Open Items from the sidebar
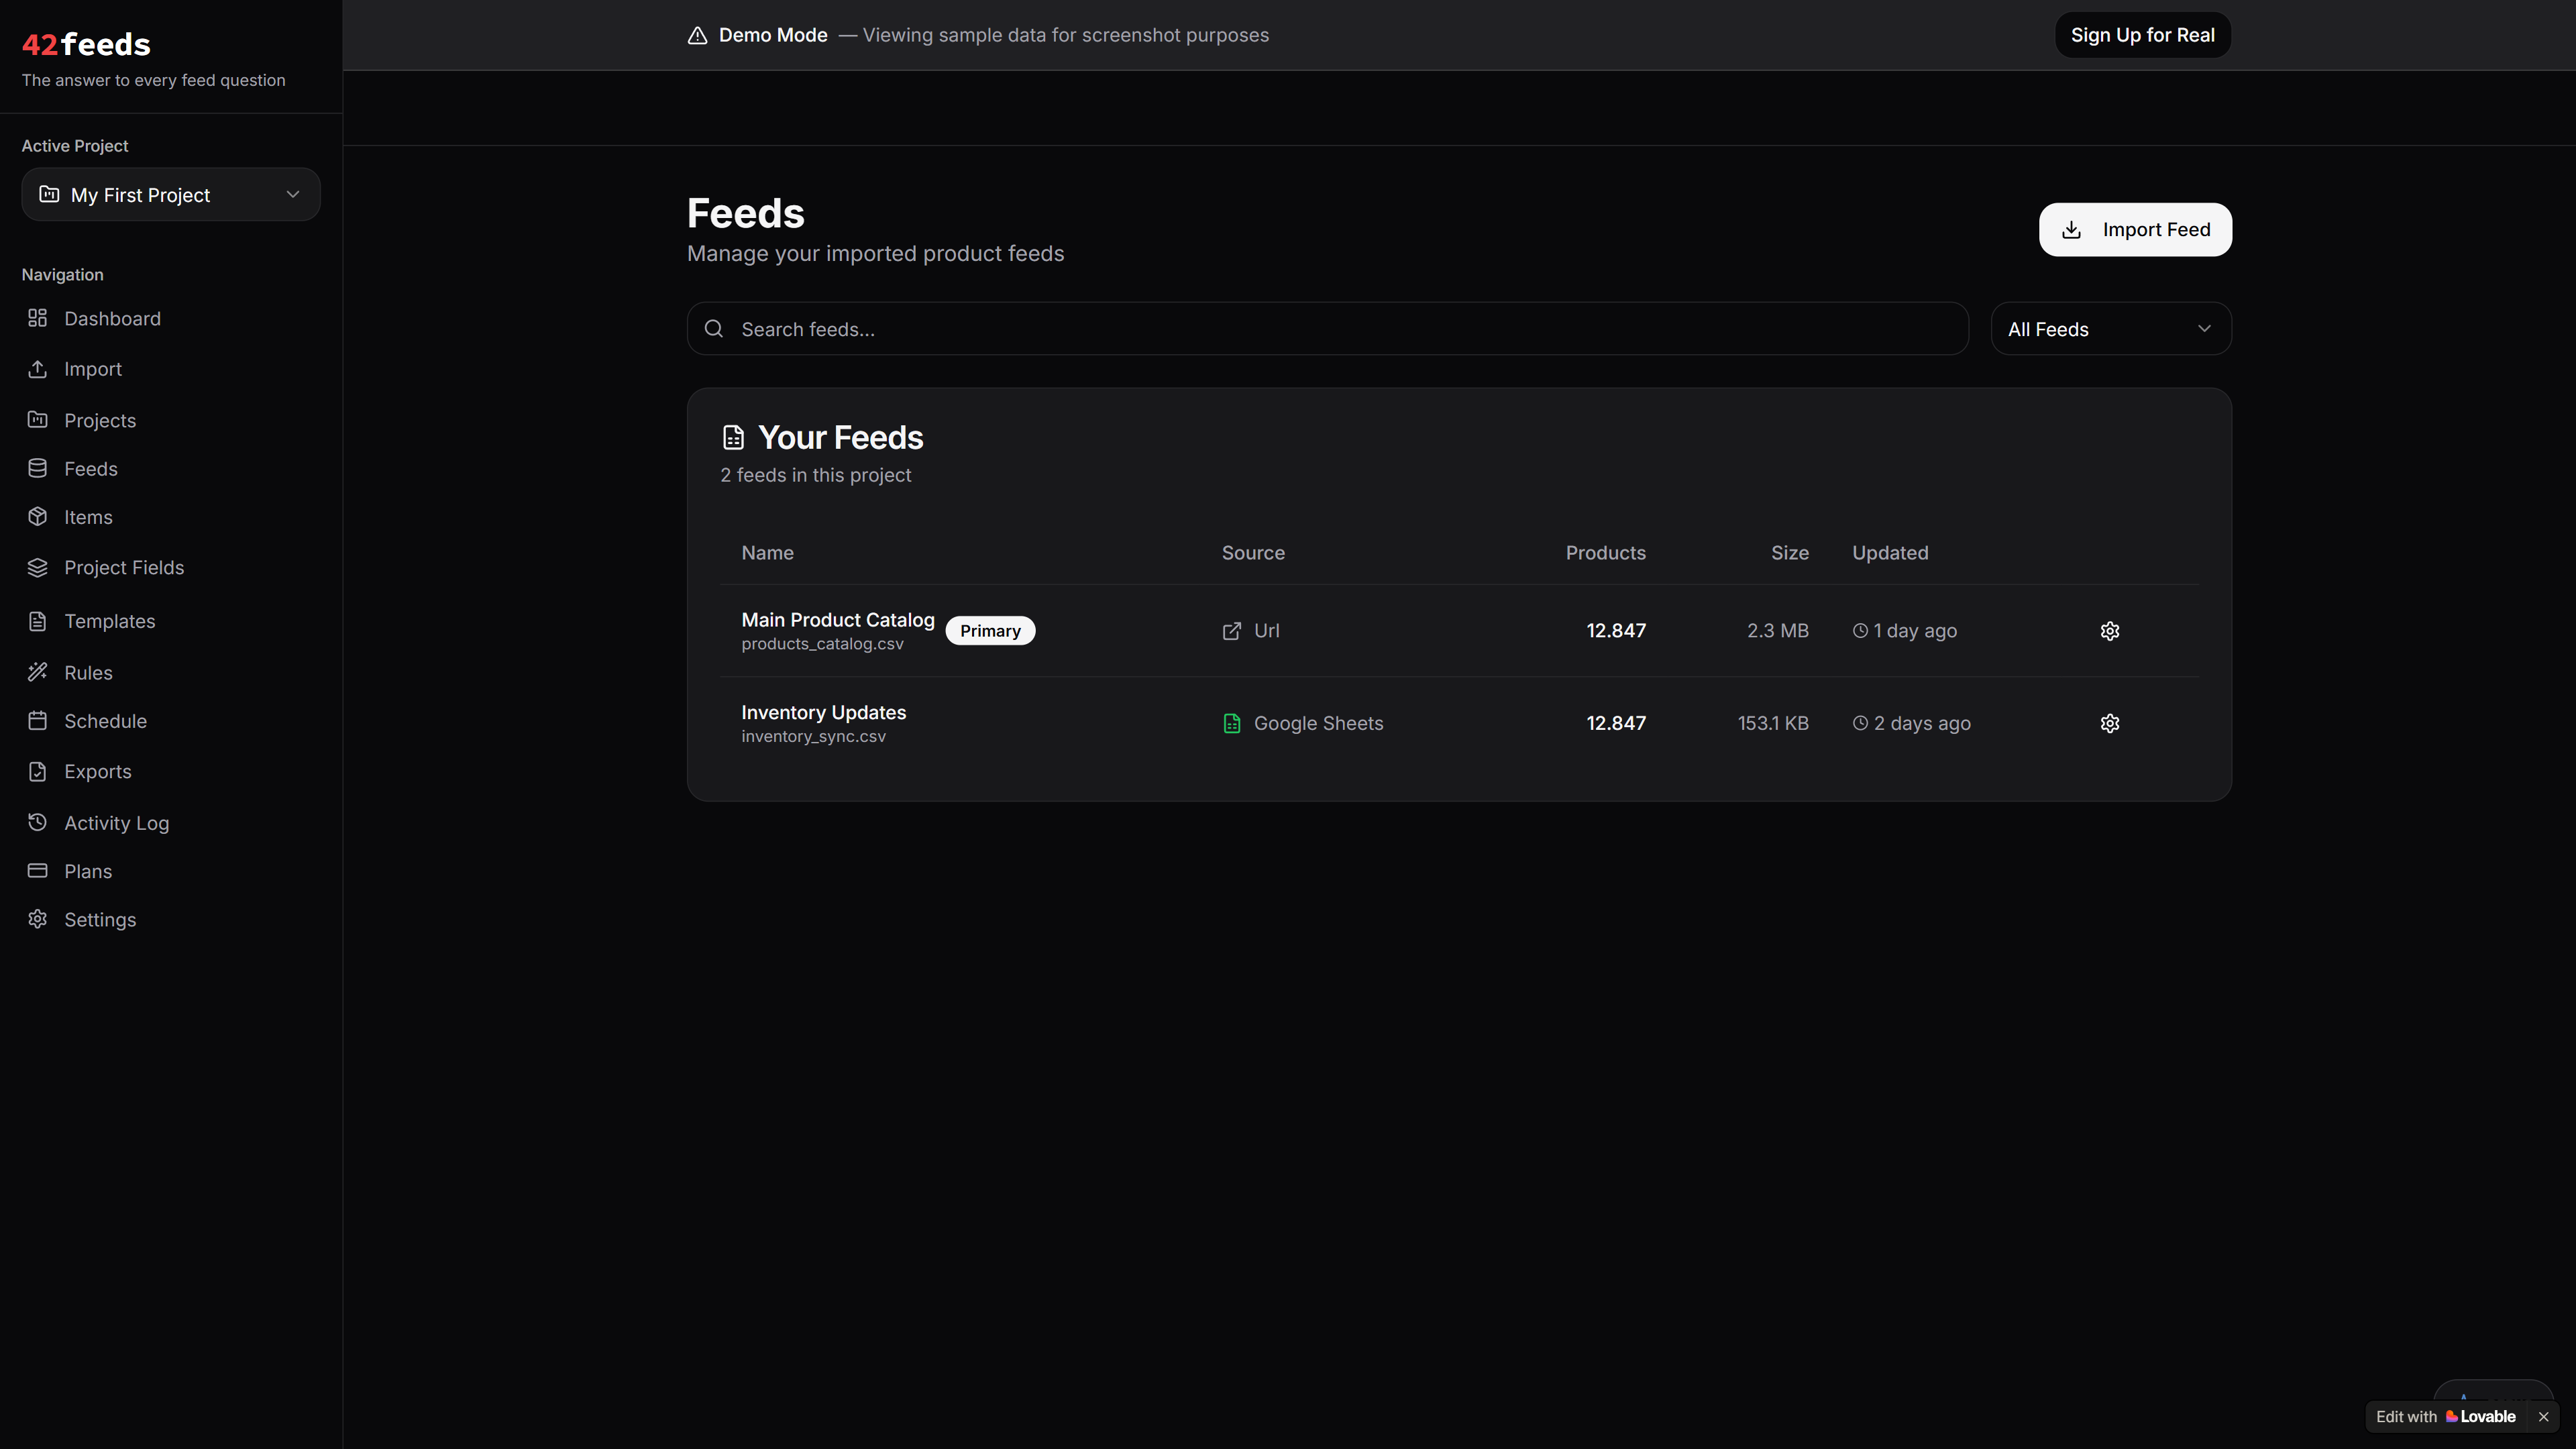 [88, 516]
